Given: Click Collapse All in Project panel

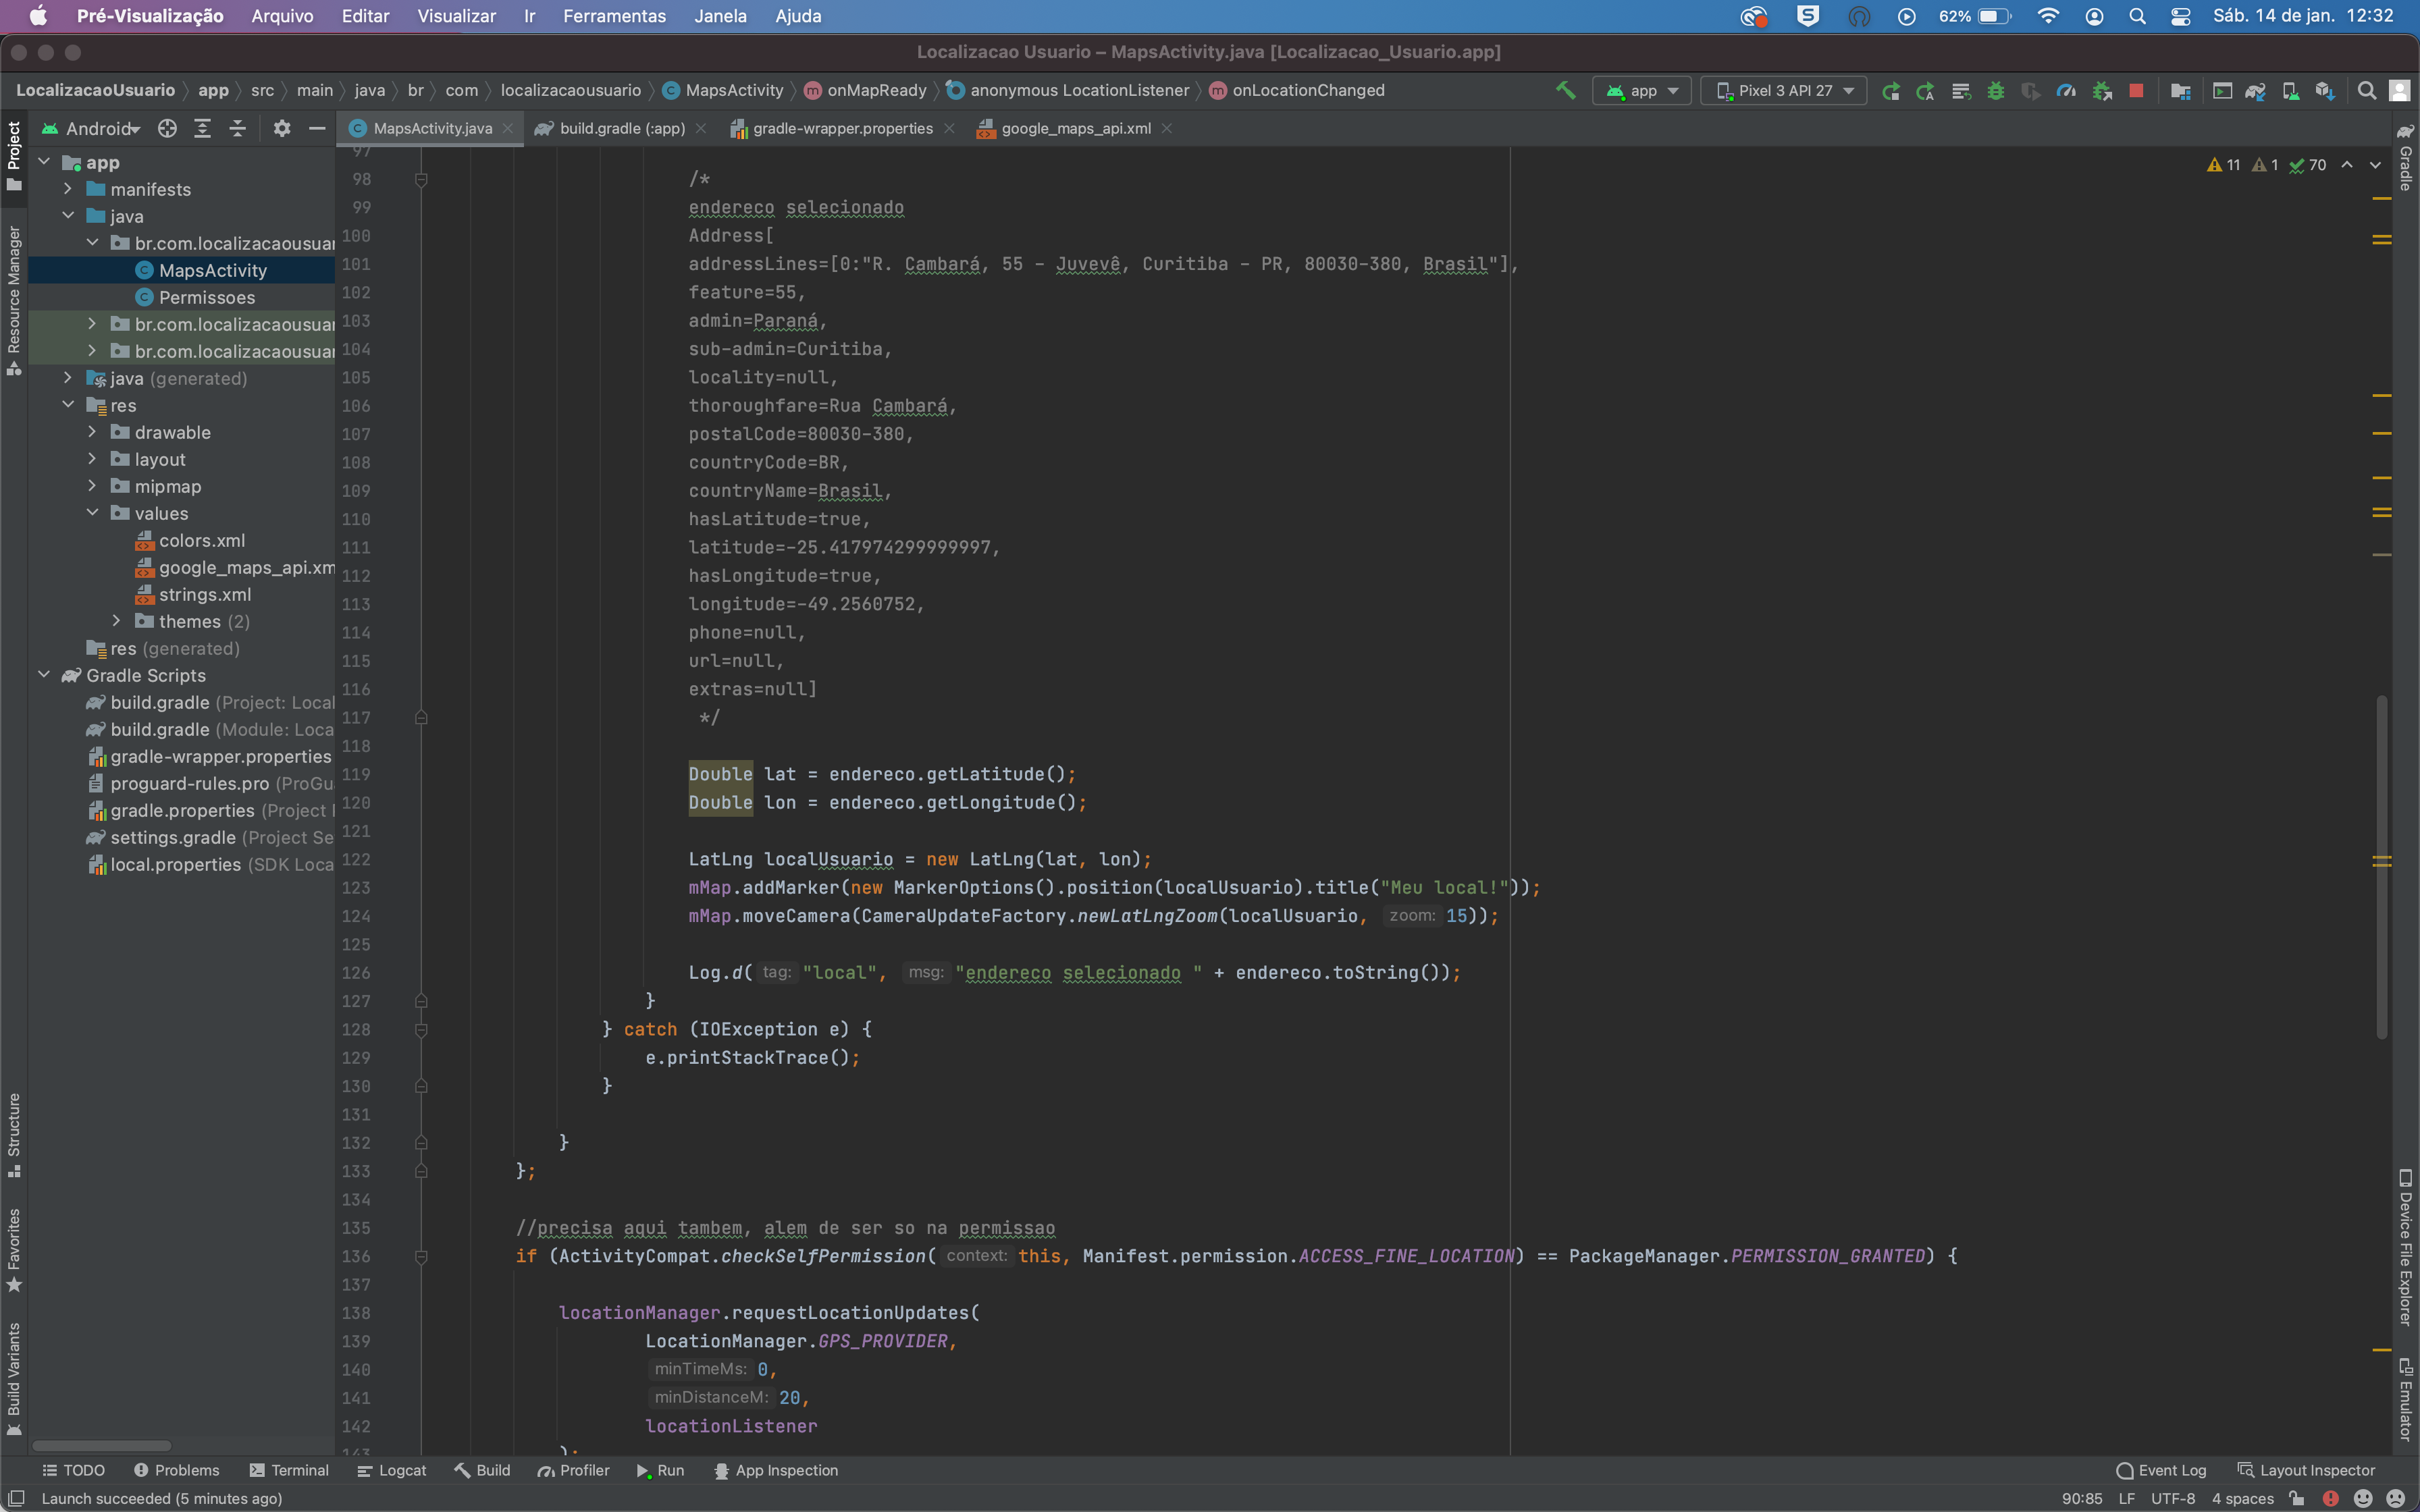Looking at the screenshot, I should tap(237, 128).
